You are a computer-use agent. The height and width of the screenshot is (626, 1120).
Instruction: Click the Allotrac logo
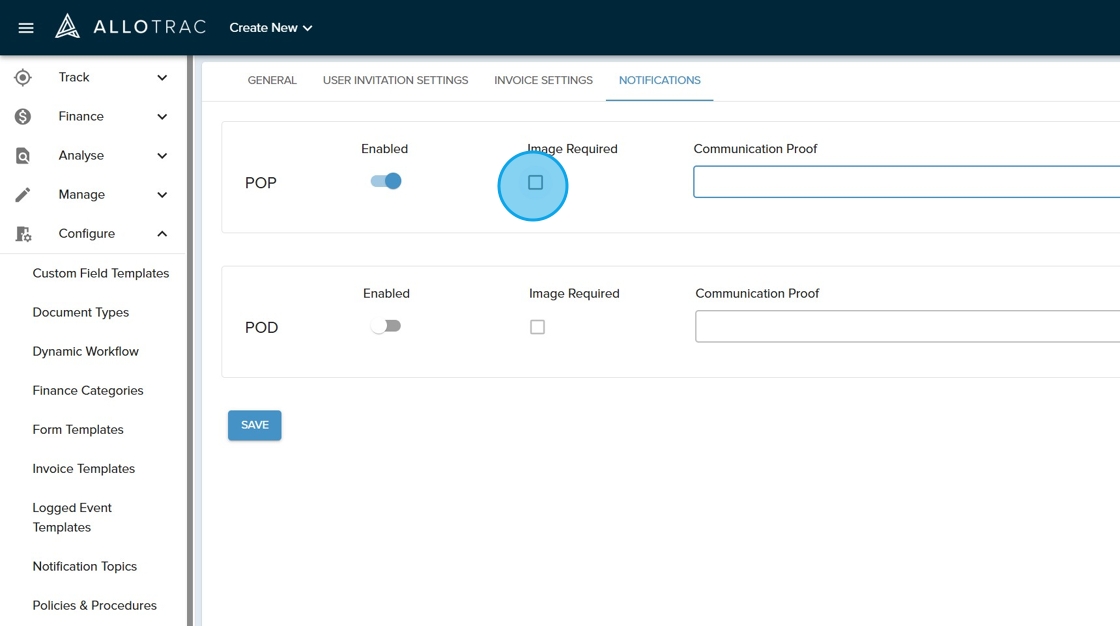131,27
